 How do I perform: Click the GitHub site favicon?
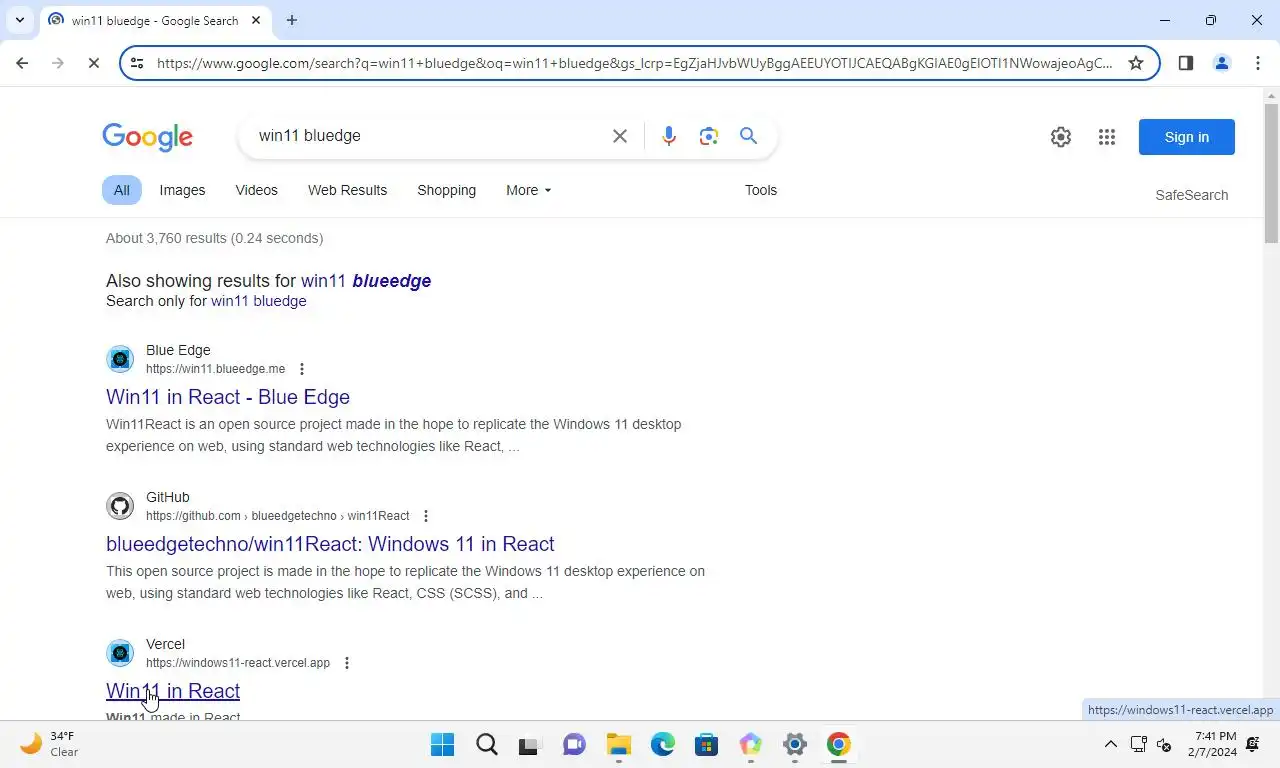click(120, 506)
